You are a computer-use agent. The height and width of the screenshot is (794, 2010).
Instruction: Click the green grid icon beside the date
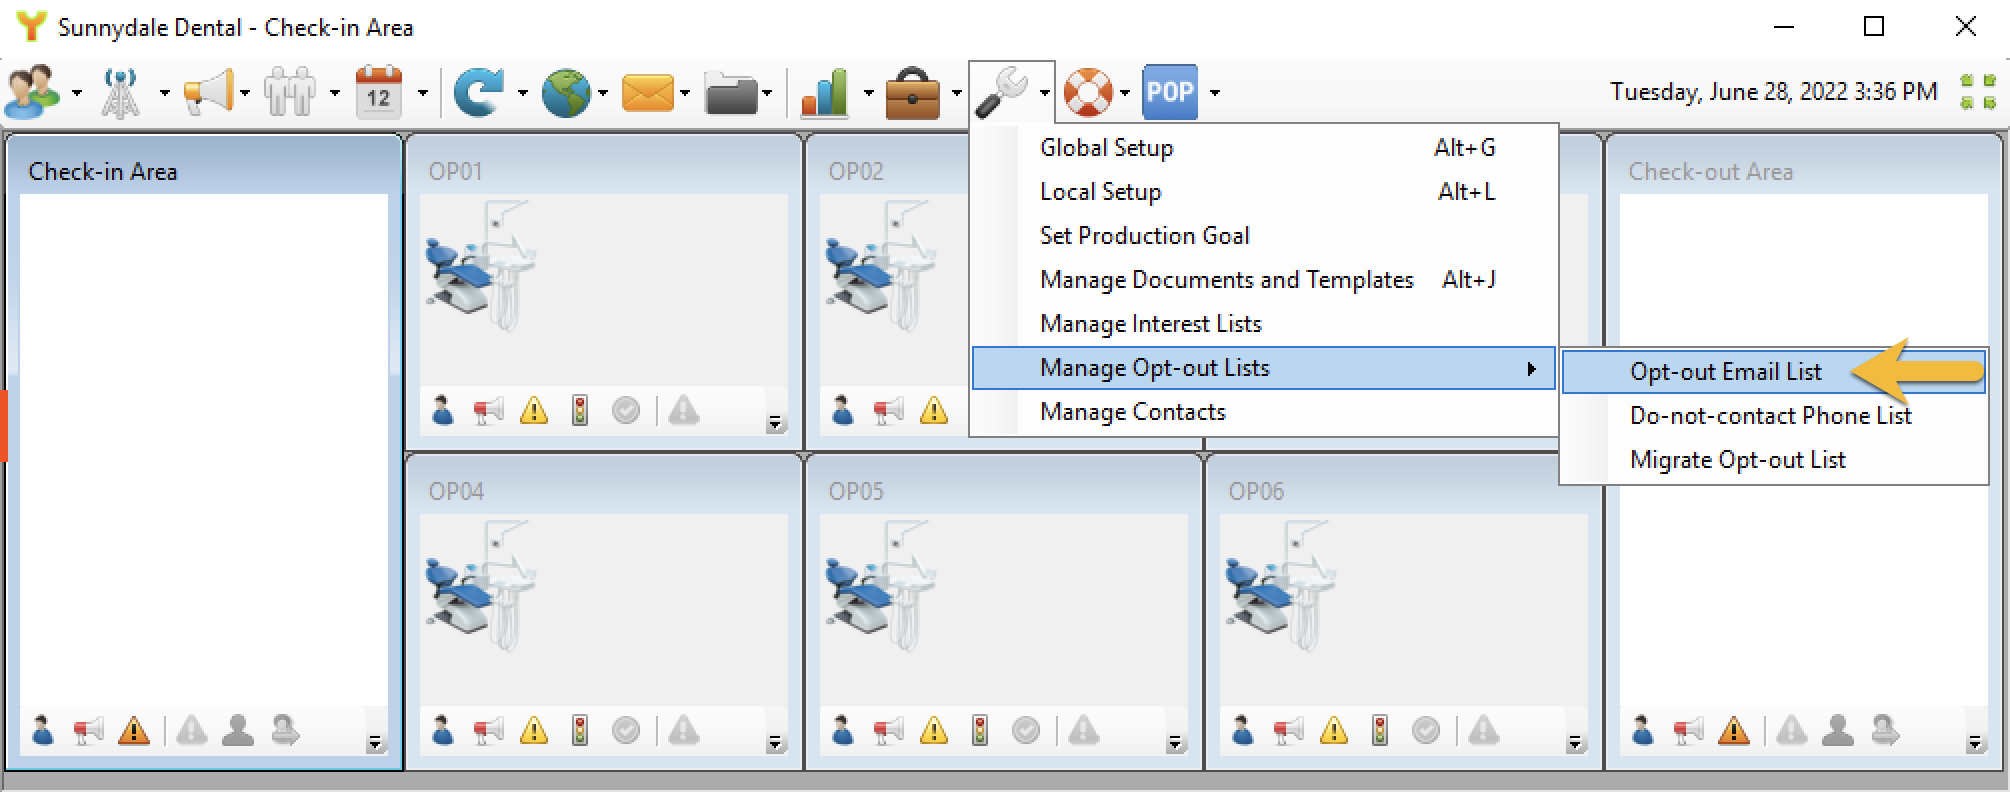[1977, 92]
